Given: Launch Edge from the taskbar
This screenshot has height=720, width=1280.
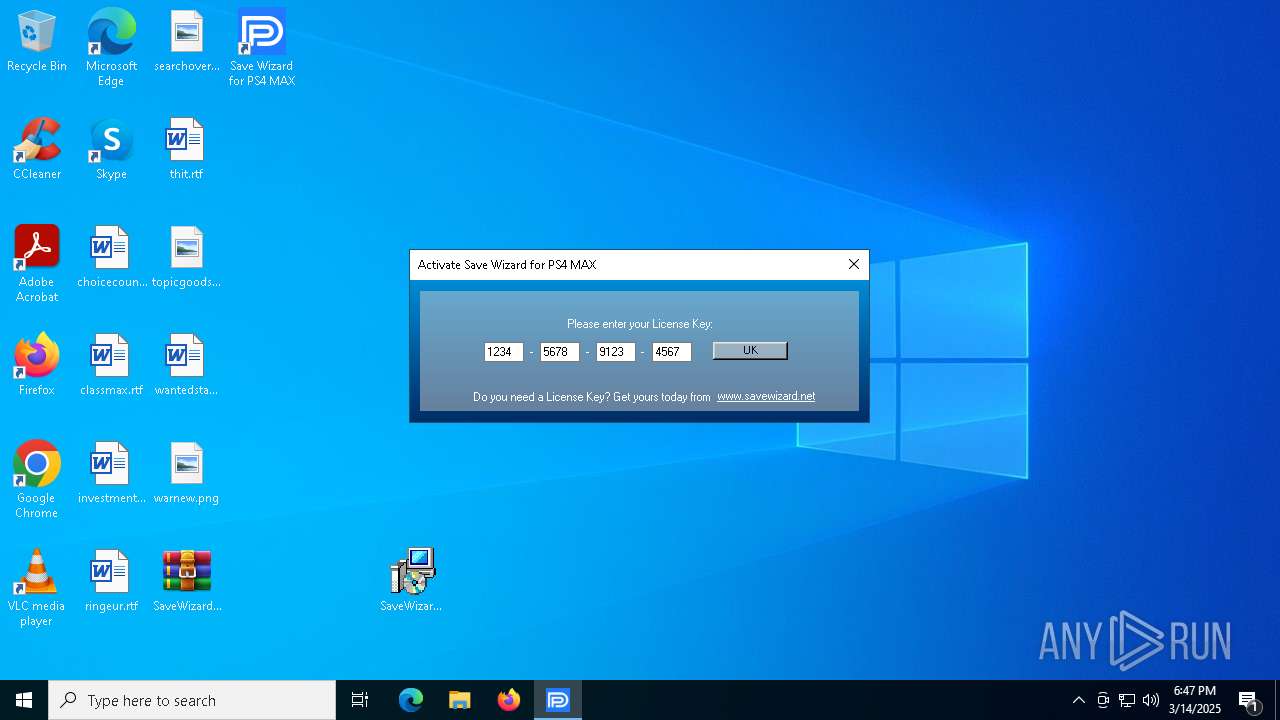Looking at the screenshot, I should pyautogui.click(x=411, y=700).
